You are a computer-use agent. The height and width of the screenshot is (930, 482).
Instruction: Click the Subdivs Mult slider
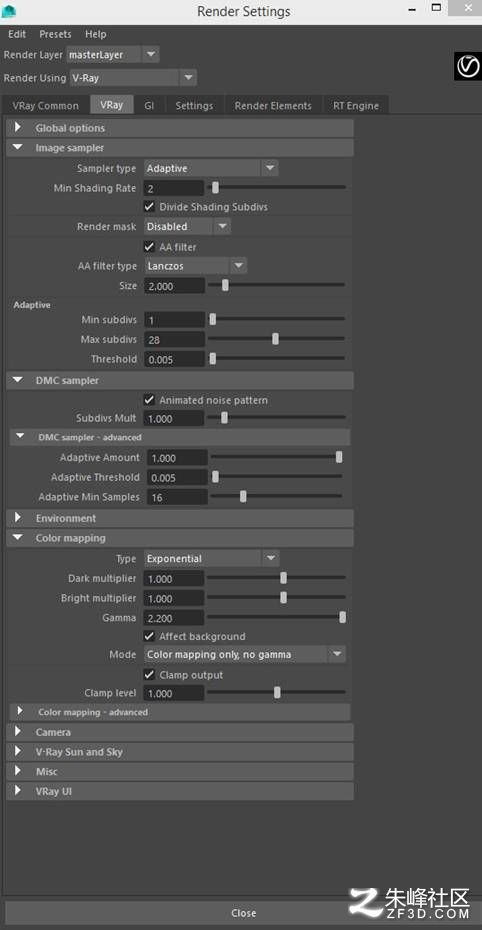[276, 418]
